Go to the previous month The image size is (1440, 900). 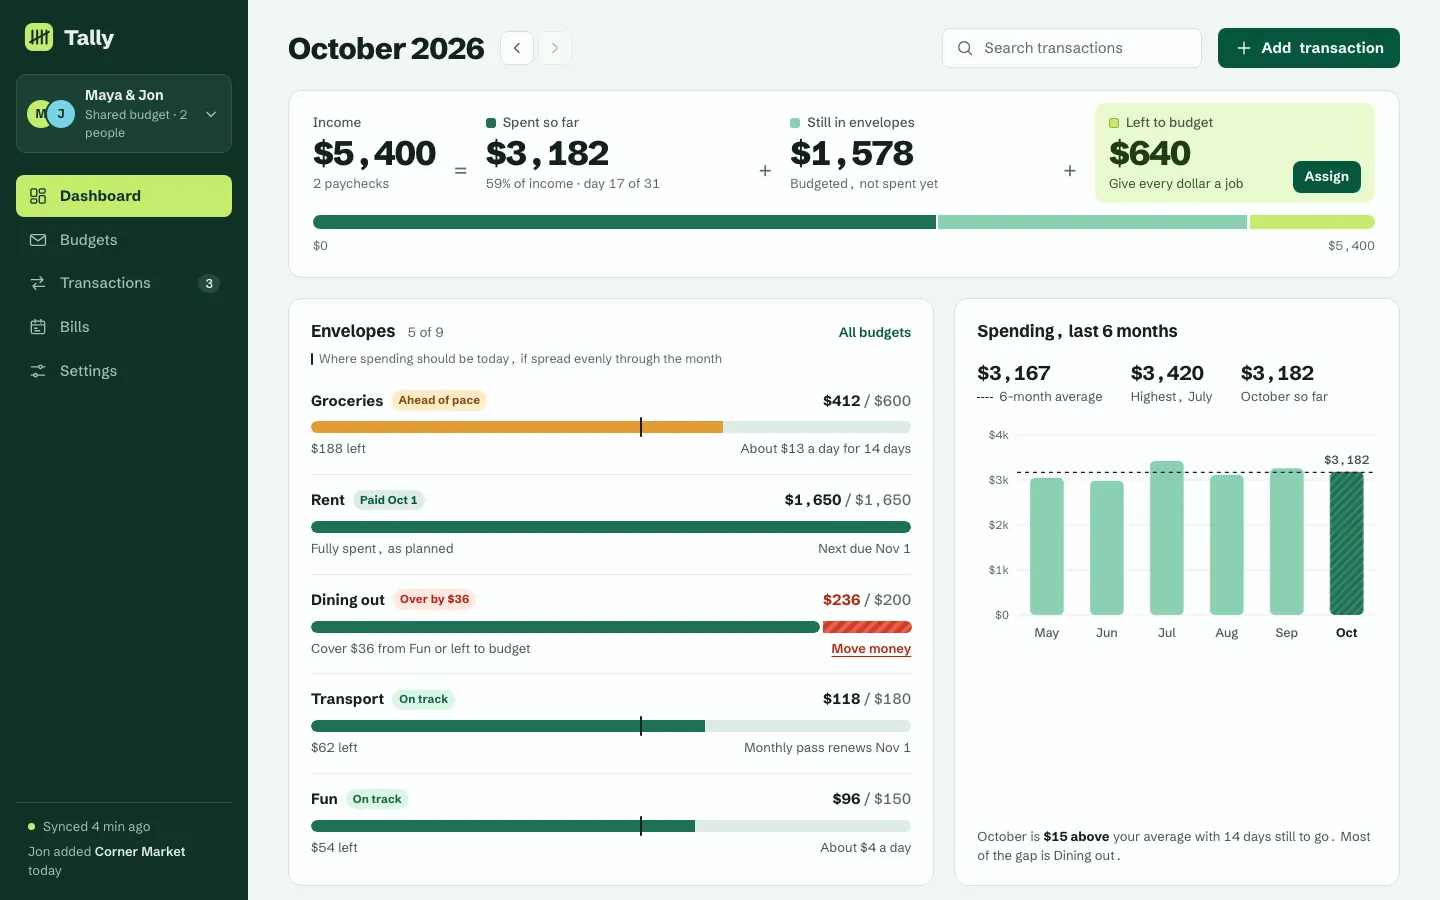point(517,48)
